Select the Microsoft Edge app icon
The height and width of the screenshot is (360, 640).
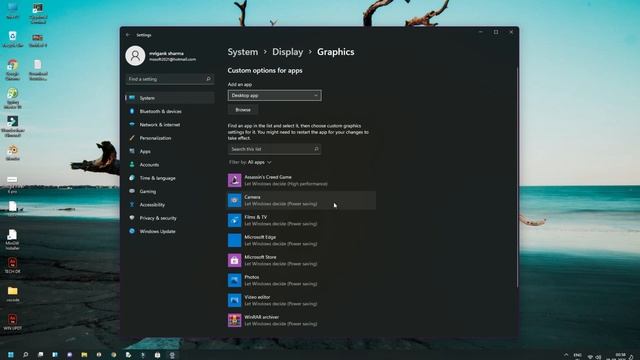point(234,240)
